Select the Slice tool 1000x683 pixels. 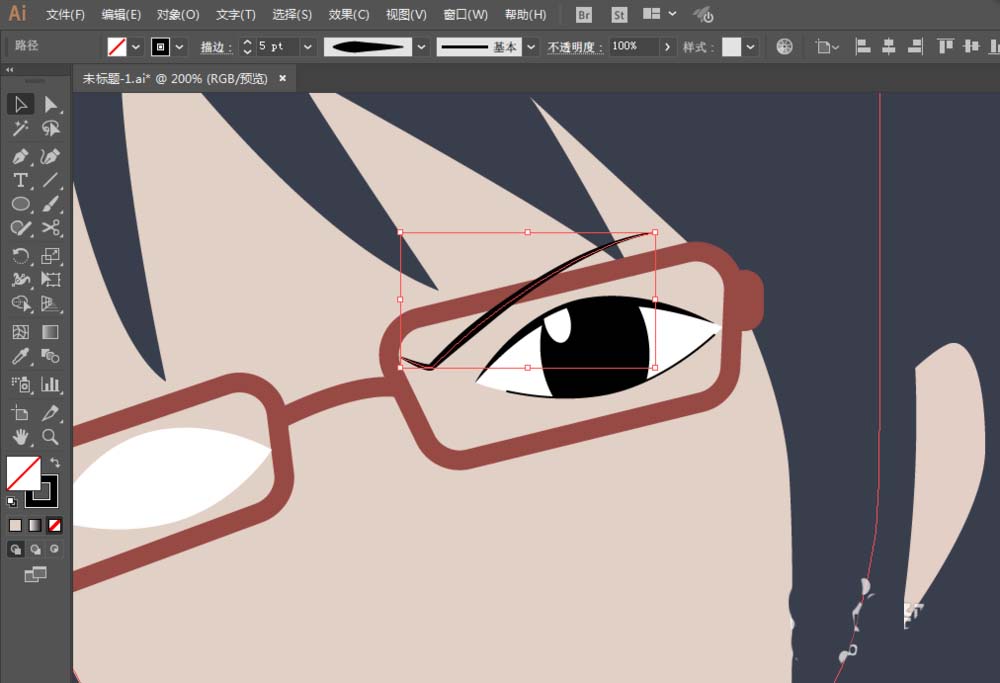[x=50, y=413]
